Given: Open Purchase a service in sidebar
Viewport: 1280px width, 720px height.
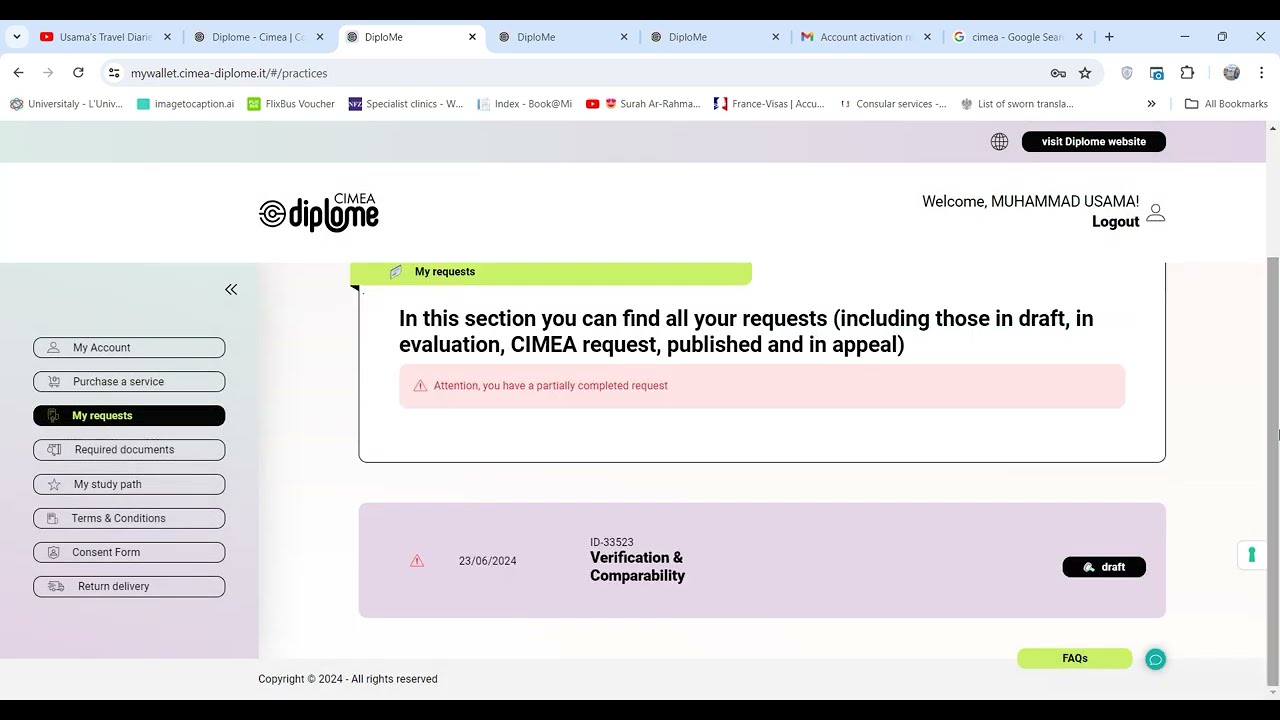Looking at the screenshot, I should click(x=129, y=382).
